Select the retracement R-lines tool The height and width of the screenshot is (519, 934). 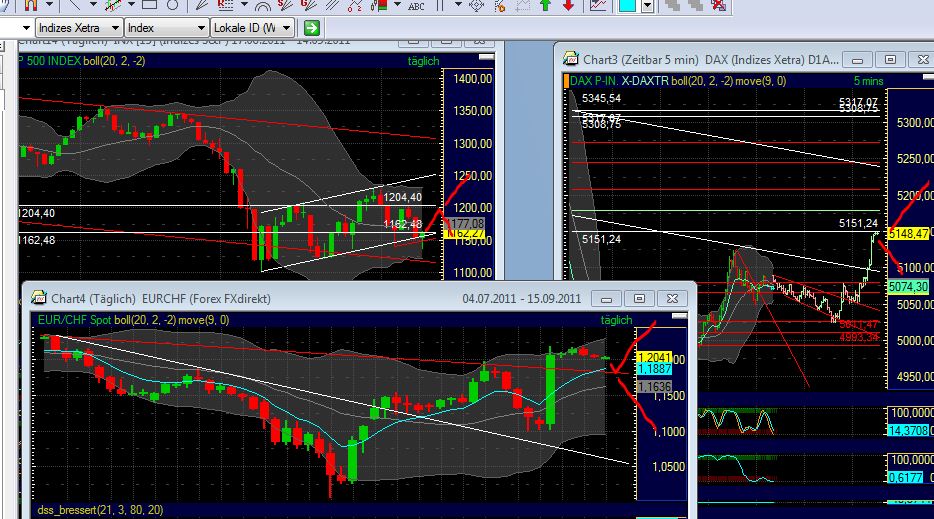click(x=225, y=5)
